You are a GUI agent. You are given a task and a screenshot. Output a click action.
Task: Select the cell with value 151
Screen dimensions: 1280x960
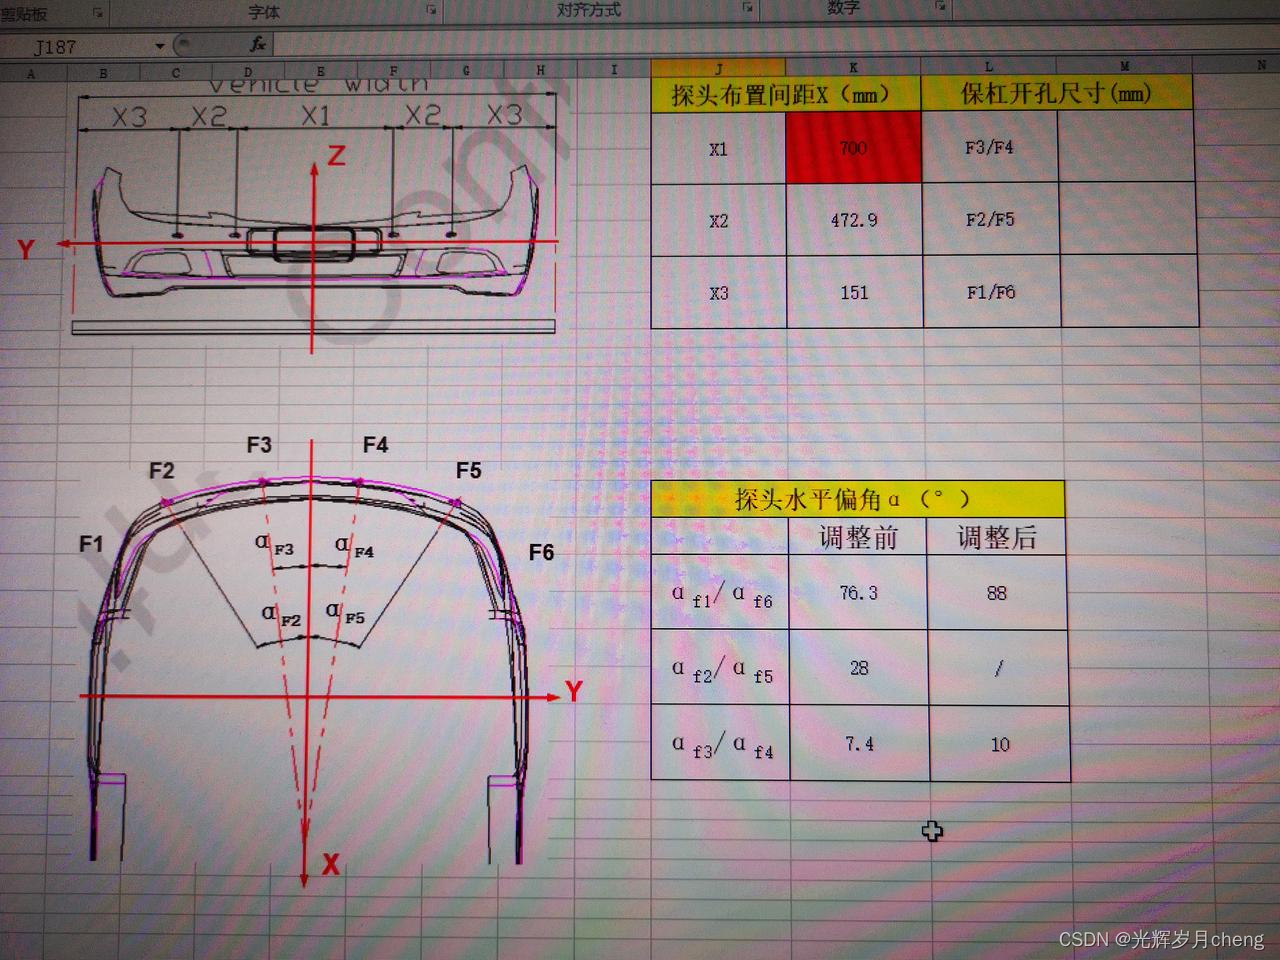point(854,292)
